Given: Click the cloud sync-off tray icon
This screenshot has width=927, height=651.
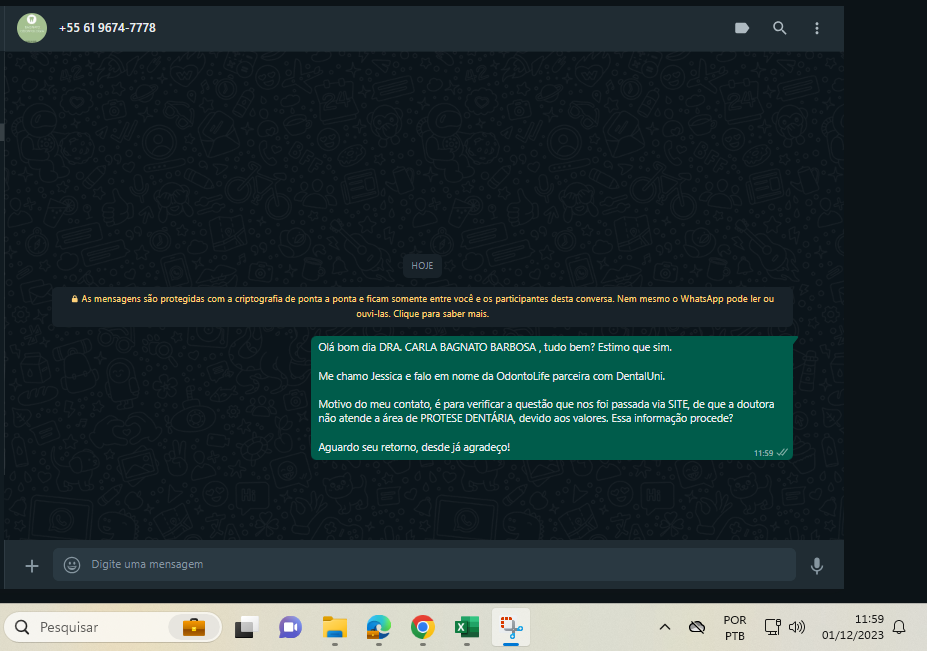Looking at the screenshot, I should pos(697,627).
